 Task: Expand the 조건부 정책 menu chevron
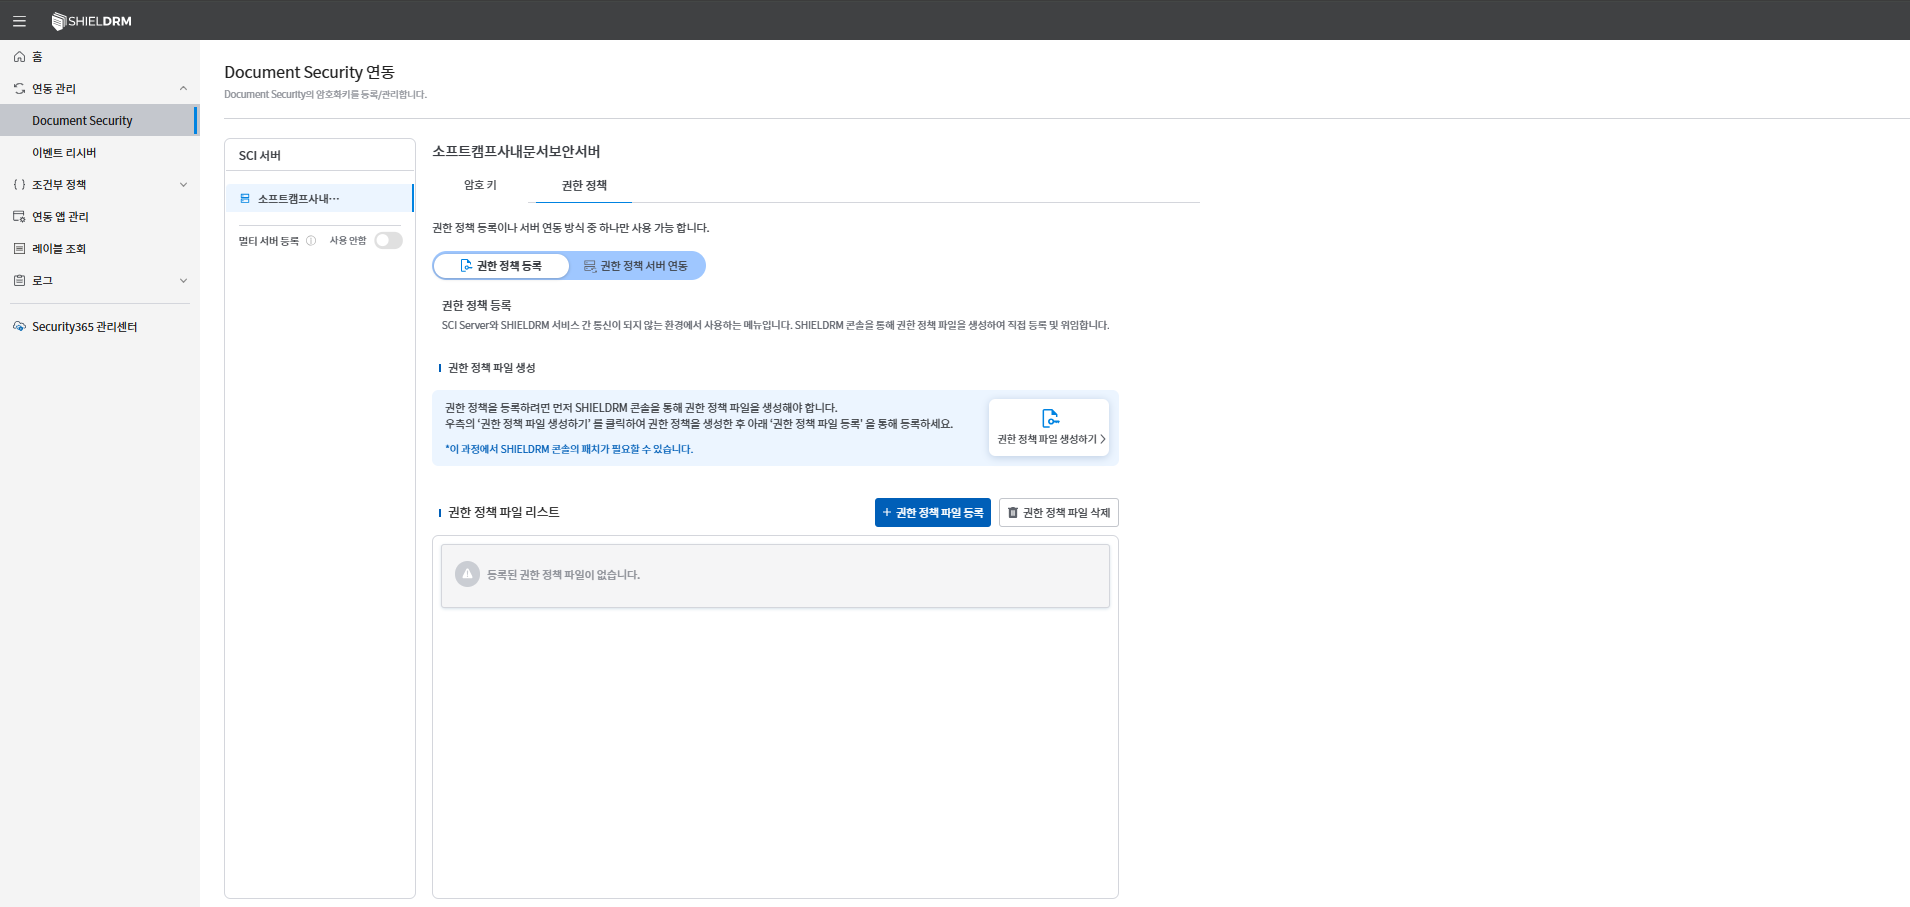[x=183, y=185]
